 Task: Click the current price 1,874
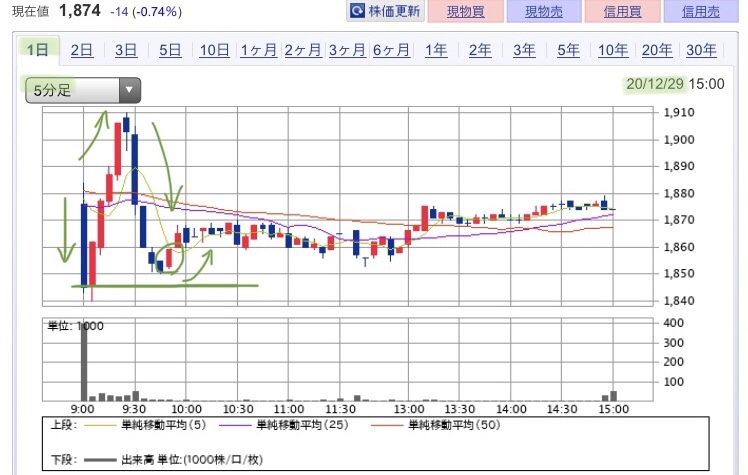click(80, 10)
